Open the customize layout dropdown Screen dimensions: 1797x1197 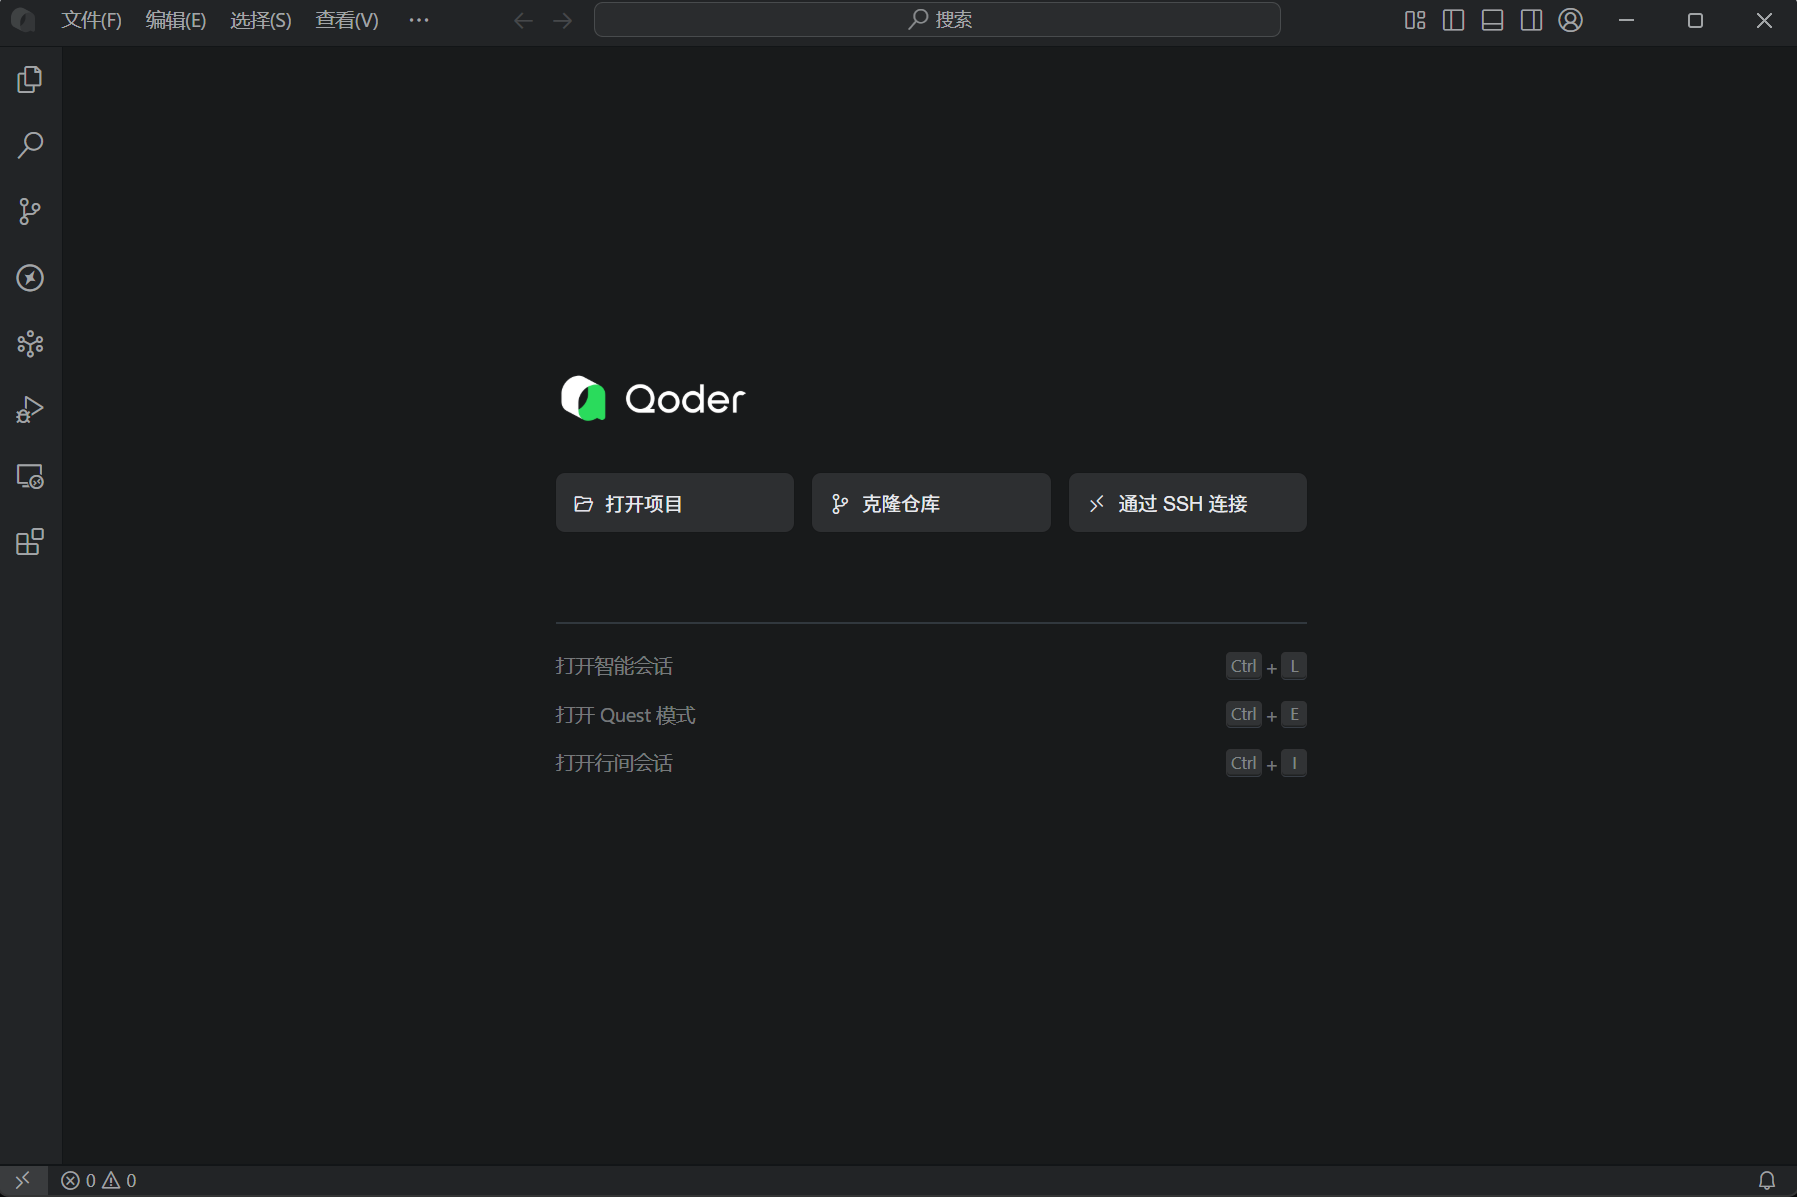pos(1414,19)
